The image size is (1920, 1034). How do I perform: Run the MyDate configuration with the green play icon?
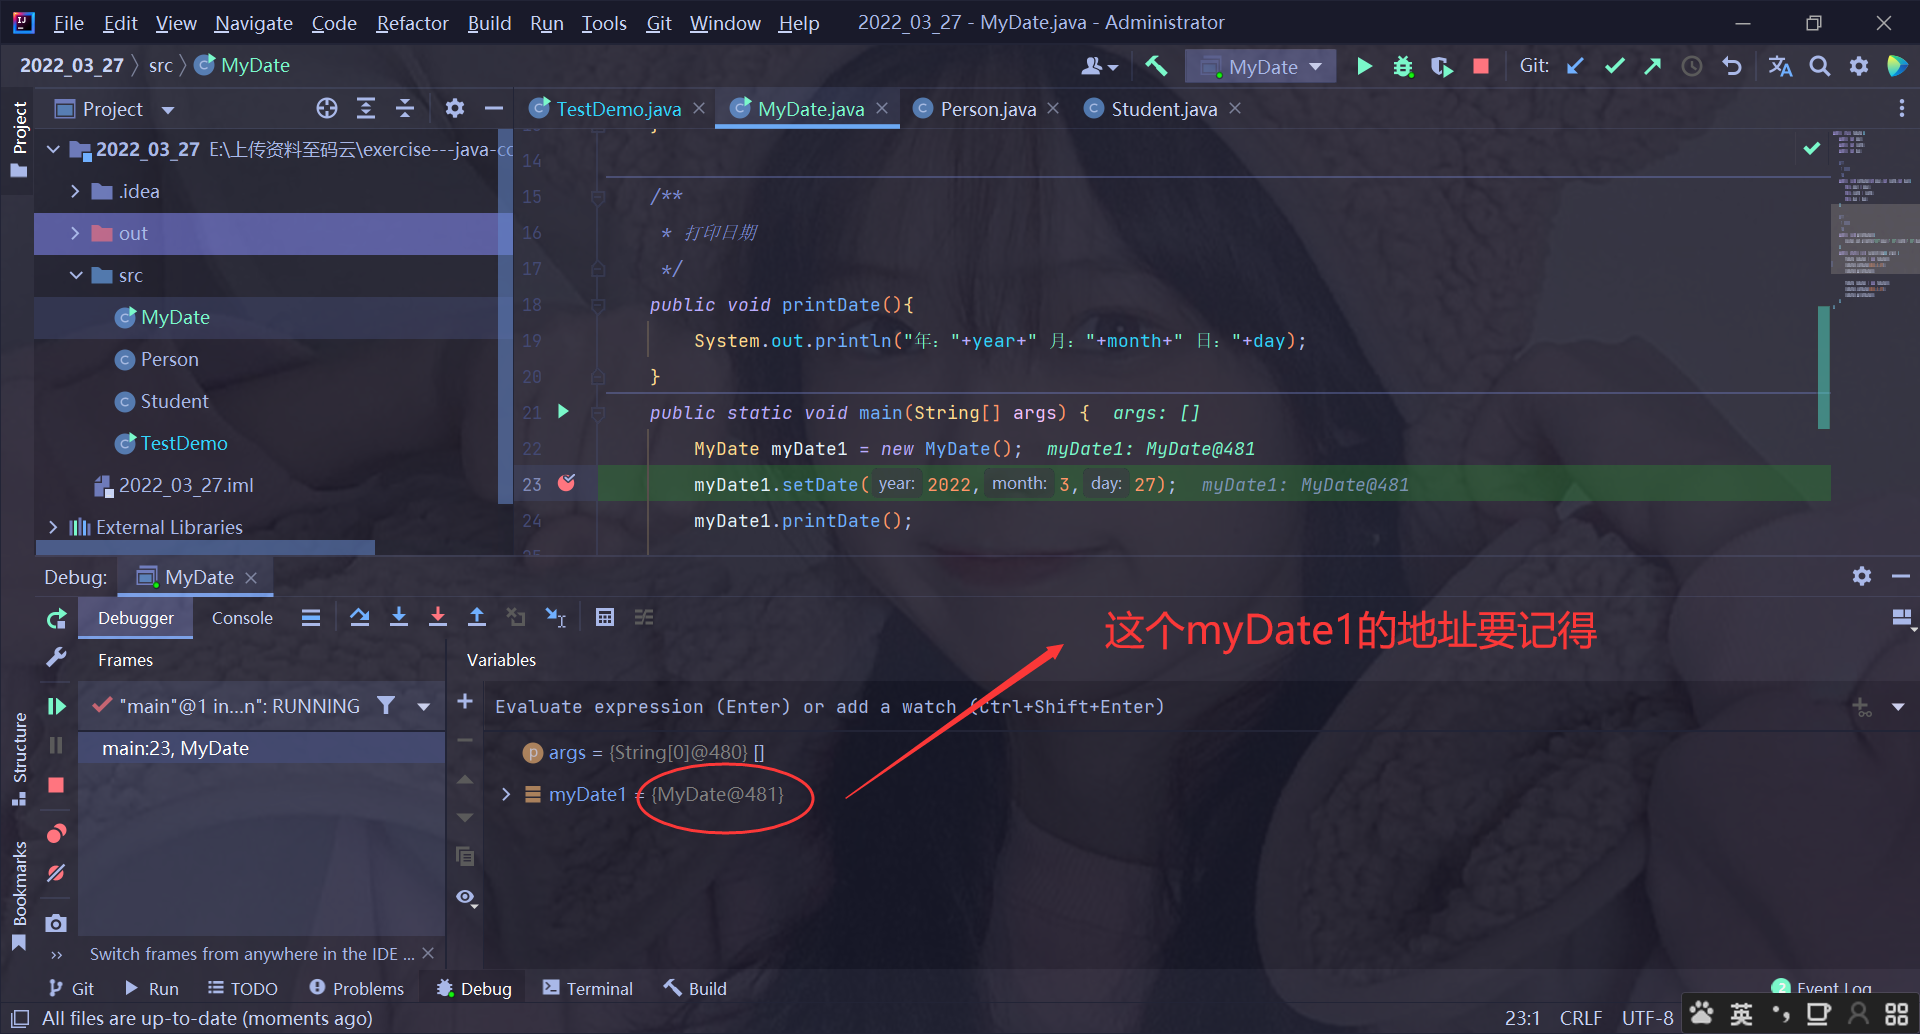tap(1364, 66)
